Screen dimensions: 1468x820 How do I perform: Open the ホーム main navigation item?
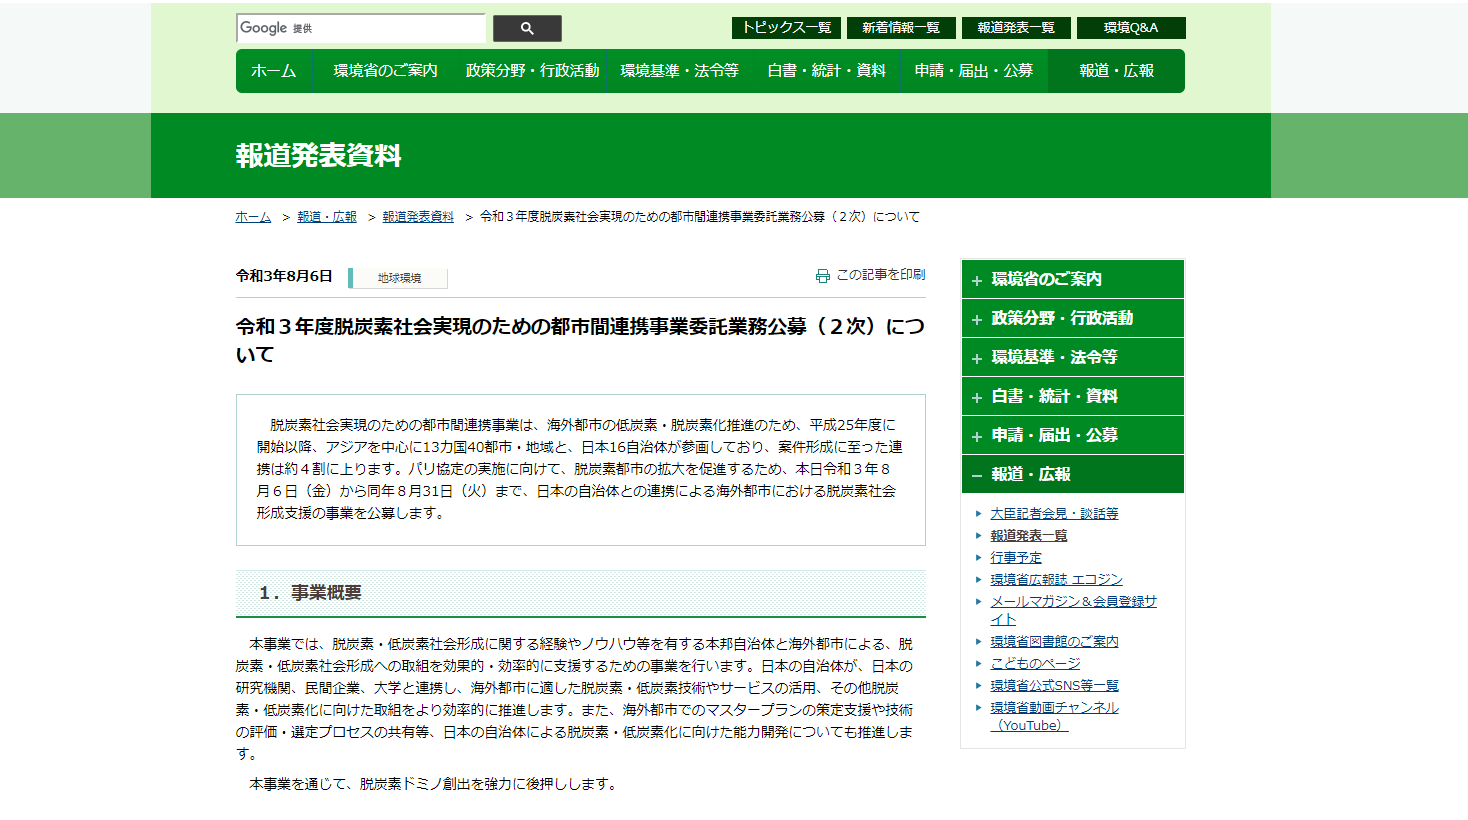point(273,71)
